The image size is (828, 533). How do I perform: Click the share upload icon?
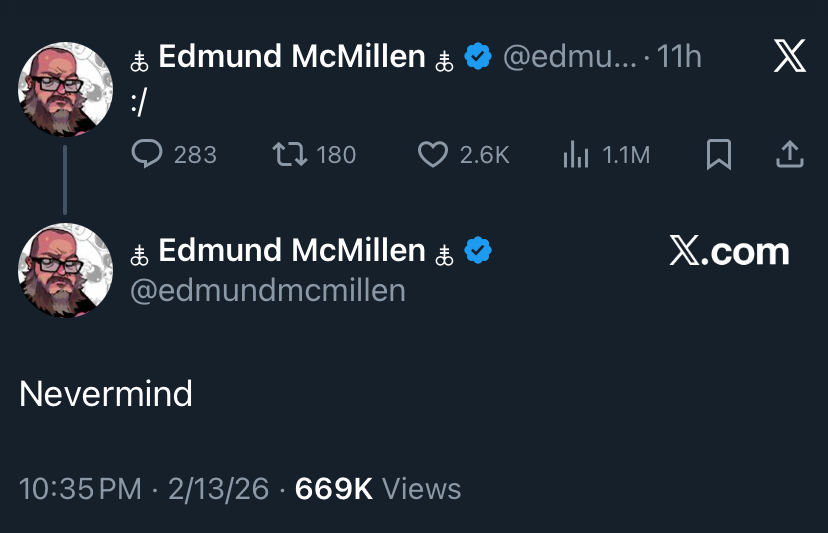click(789, 154)
